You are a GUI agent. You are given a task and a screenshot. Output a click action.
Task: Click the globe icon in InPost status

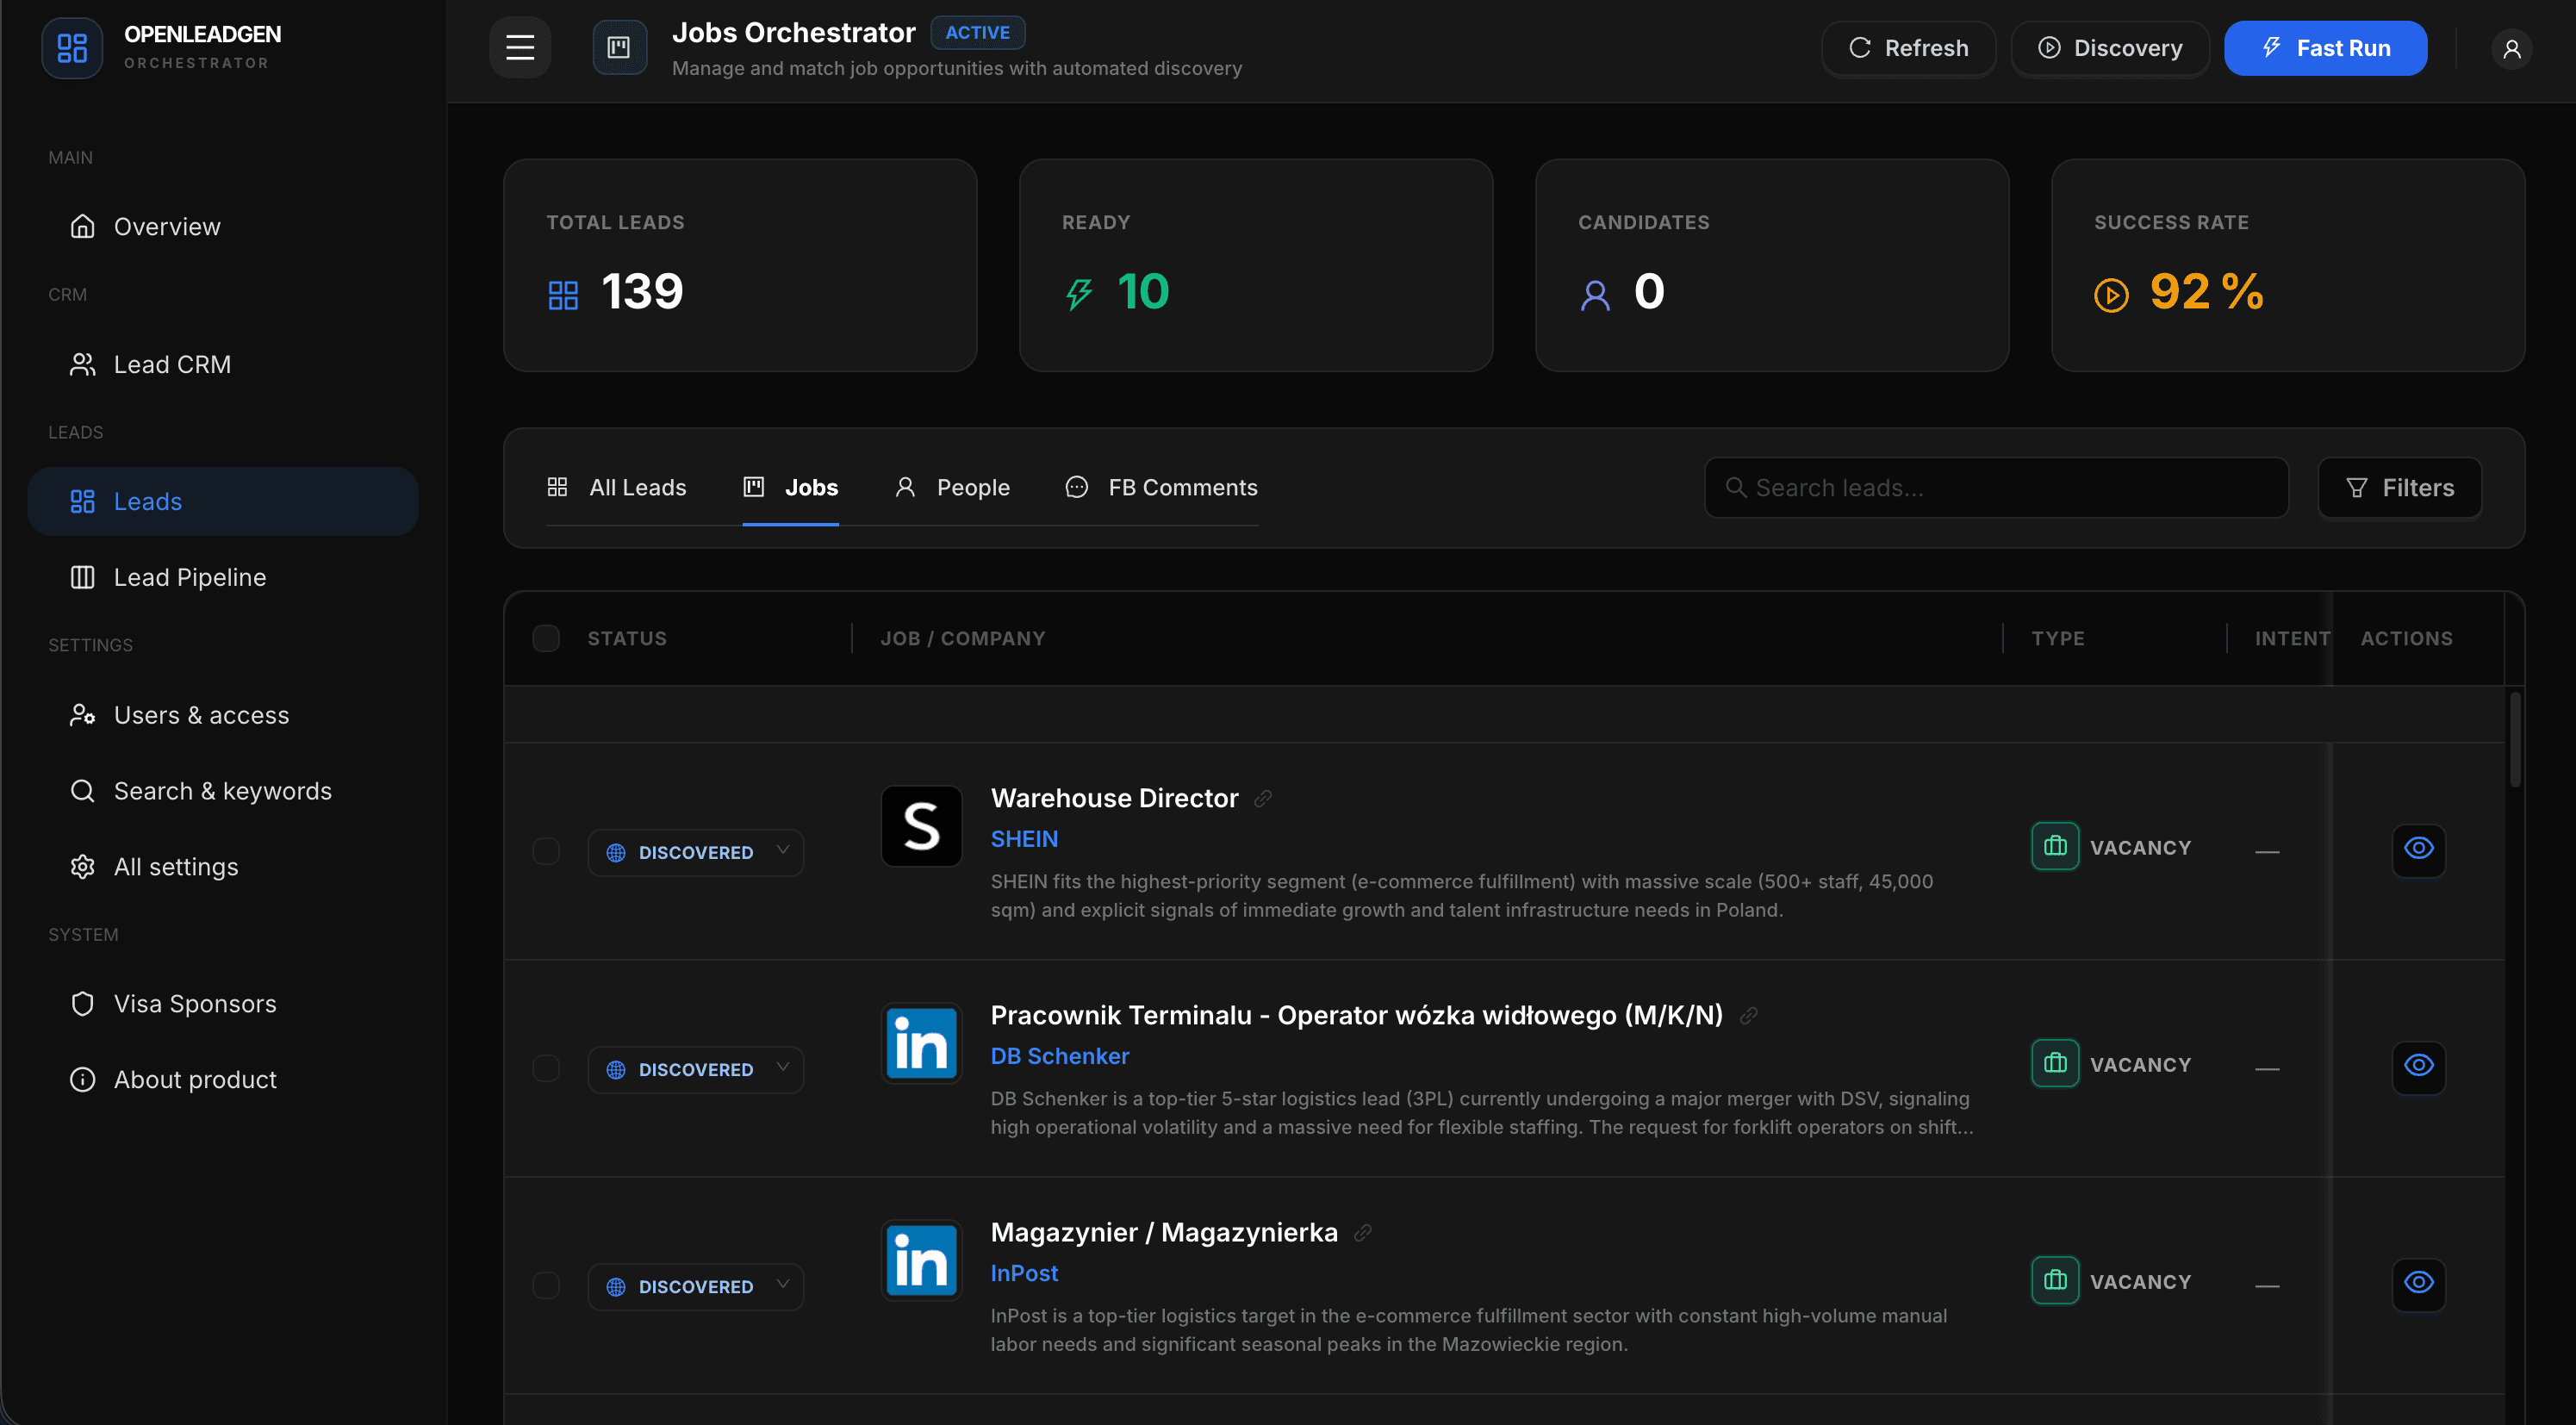click(x=616, y=1287)
